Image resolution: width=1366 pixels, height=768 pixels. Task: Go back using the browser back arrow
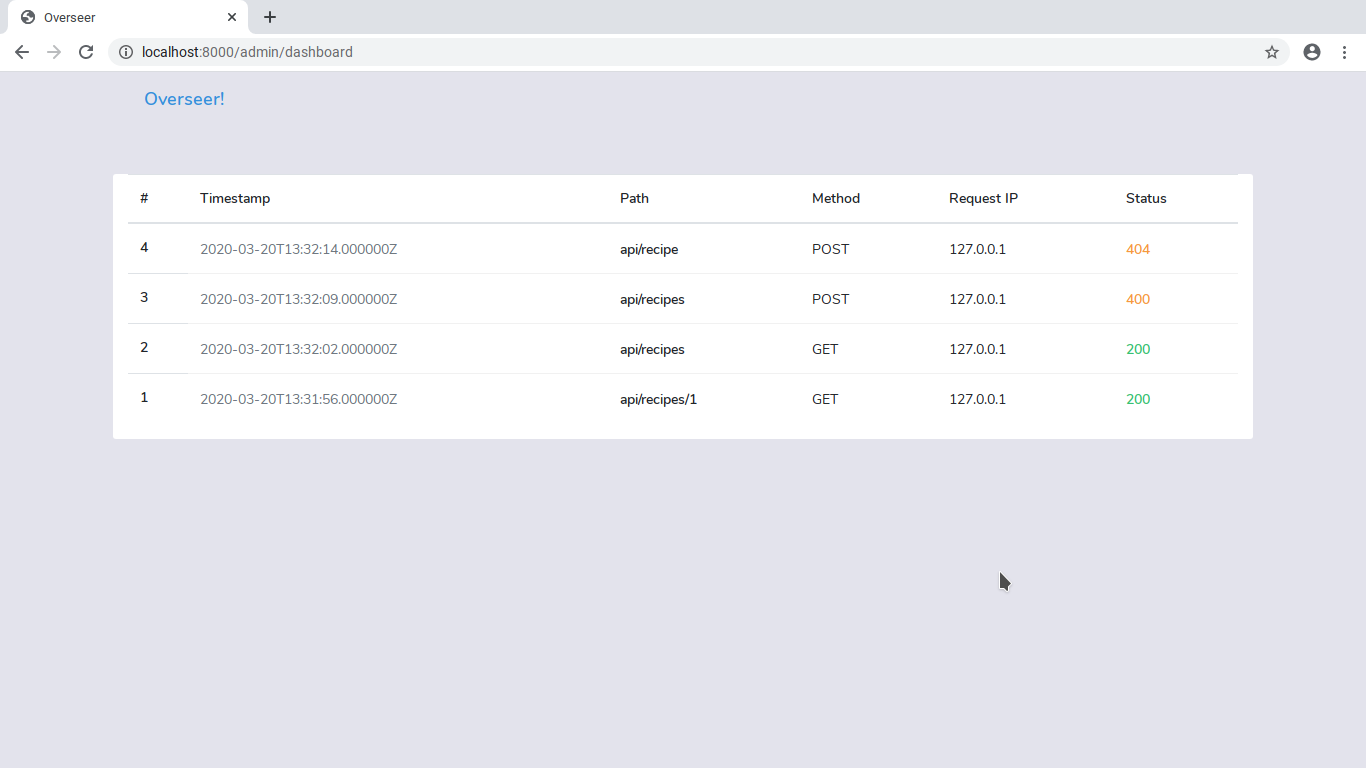(x=22, y=52)
